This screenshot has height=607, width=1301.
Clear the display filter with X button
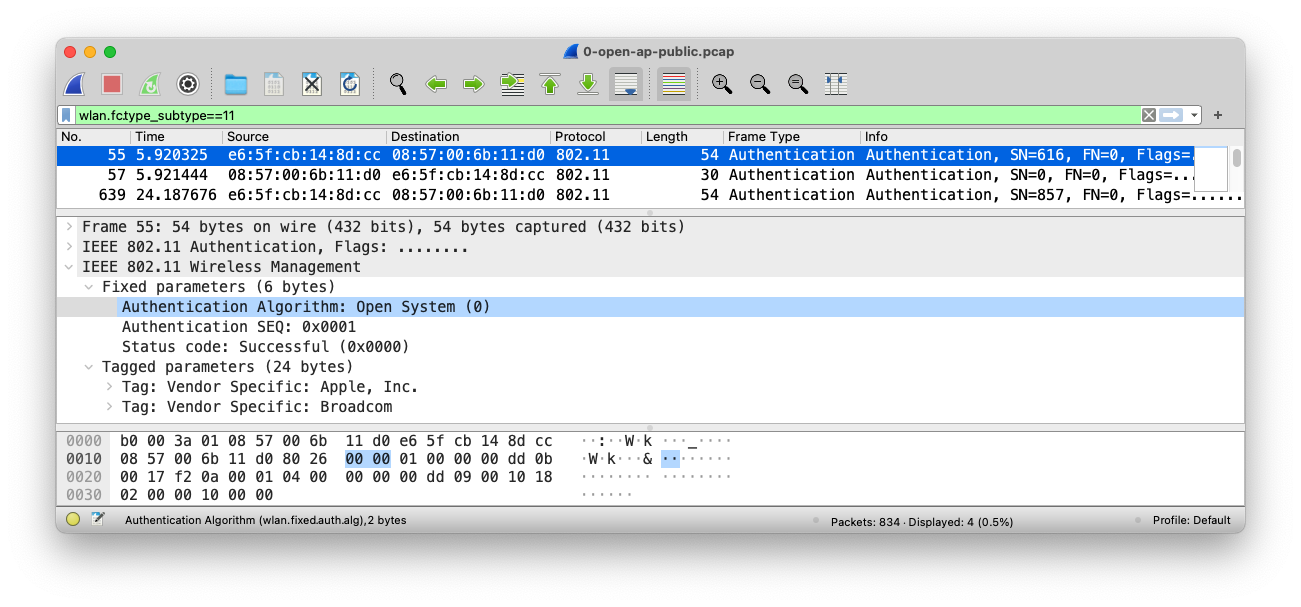[x=1149, y=115]
